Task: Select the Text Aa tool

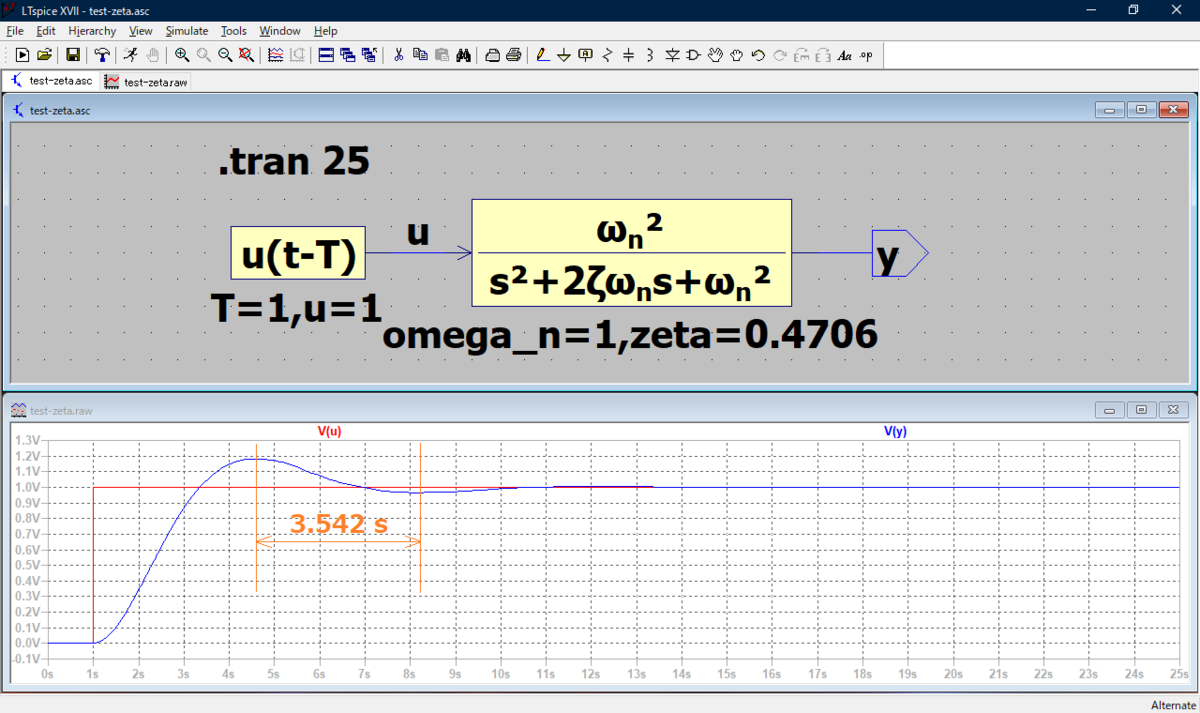Action: [x=844, y=55]
